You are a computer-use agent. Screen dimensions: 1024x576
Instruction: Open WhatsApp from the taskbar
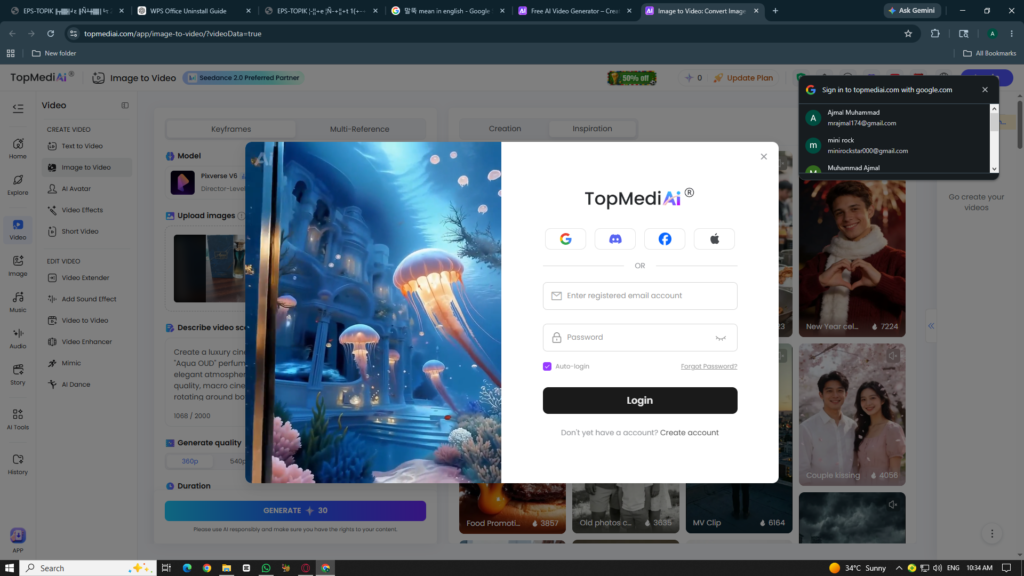tap(266, 568)
